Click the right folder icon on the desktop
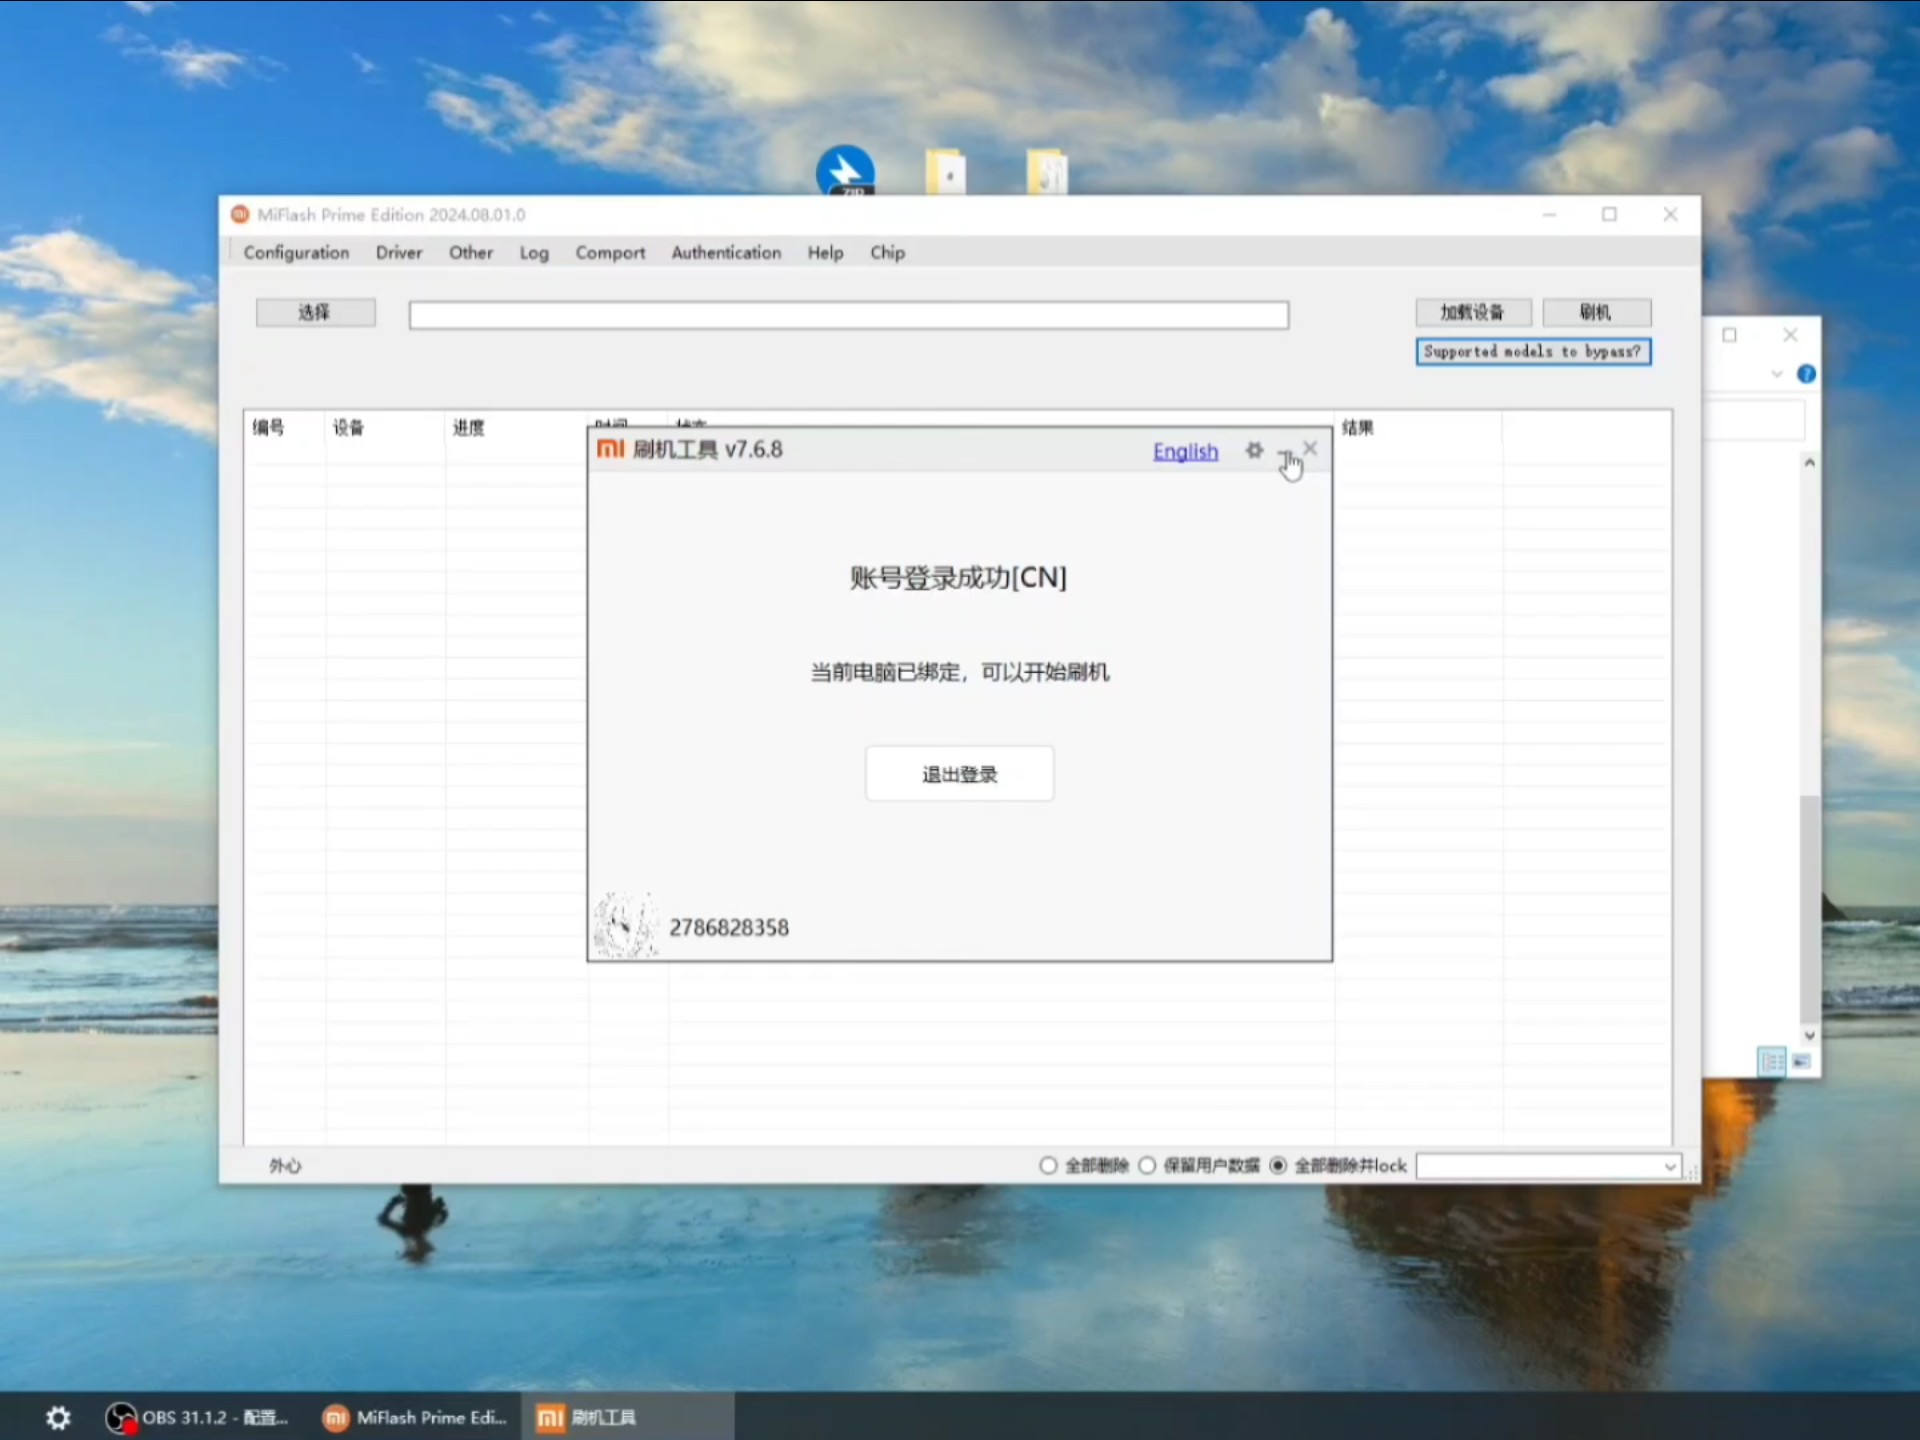The image size is (1920, 1440). 1047,171
